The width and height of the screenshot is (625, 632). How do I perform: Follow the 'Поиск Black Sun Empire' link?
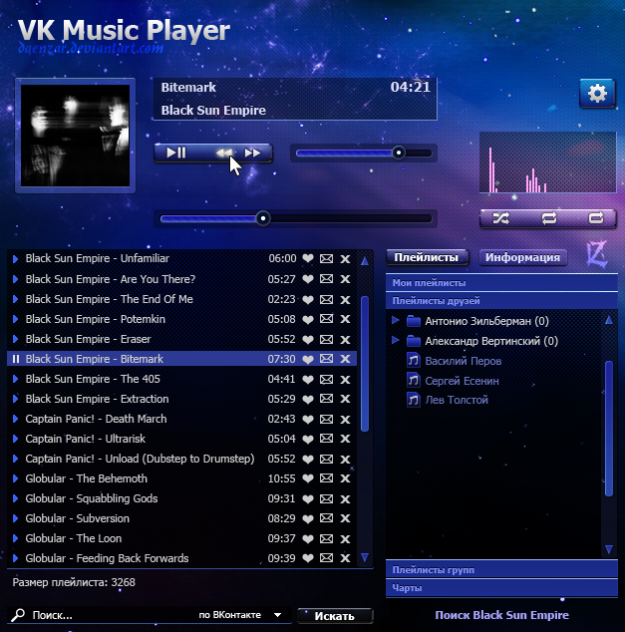click(x=501, y=615)
